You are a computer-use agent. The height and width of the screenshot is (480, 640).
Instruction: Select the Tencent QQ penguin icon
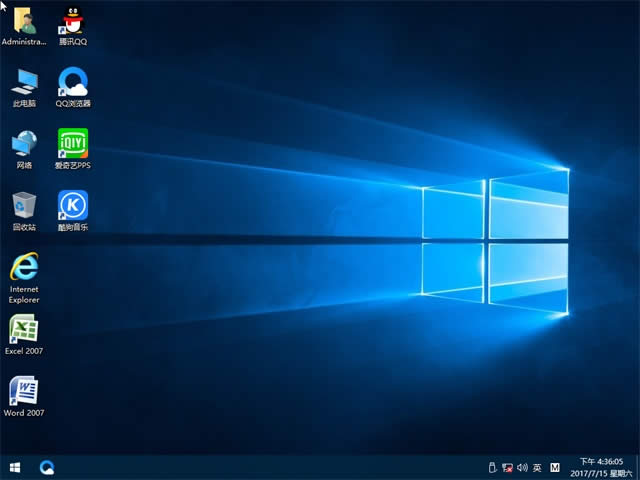point(72,21)
